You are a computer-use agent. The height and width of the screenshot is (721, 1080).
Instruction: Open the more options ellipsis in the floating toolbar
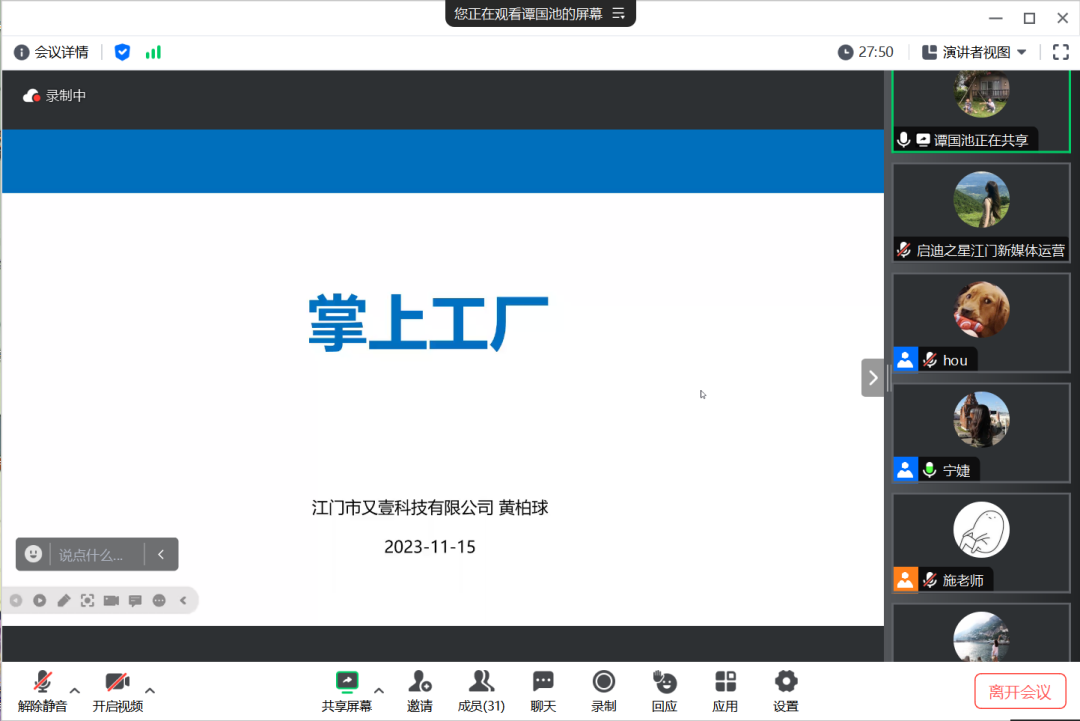(159, 600)
